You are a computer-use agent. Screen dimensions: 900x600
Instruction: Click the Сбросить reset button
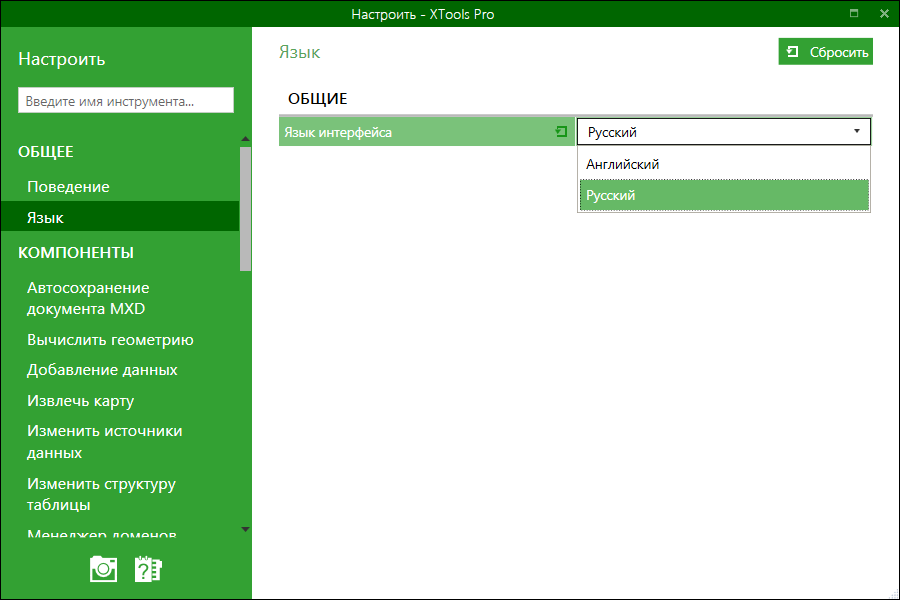[825, 52]
